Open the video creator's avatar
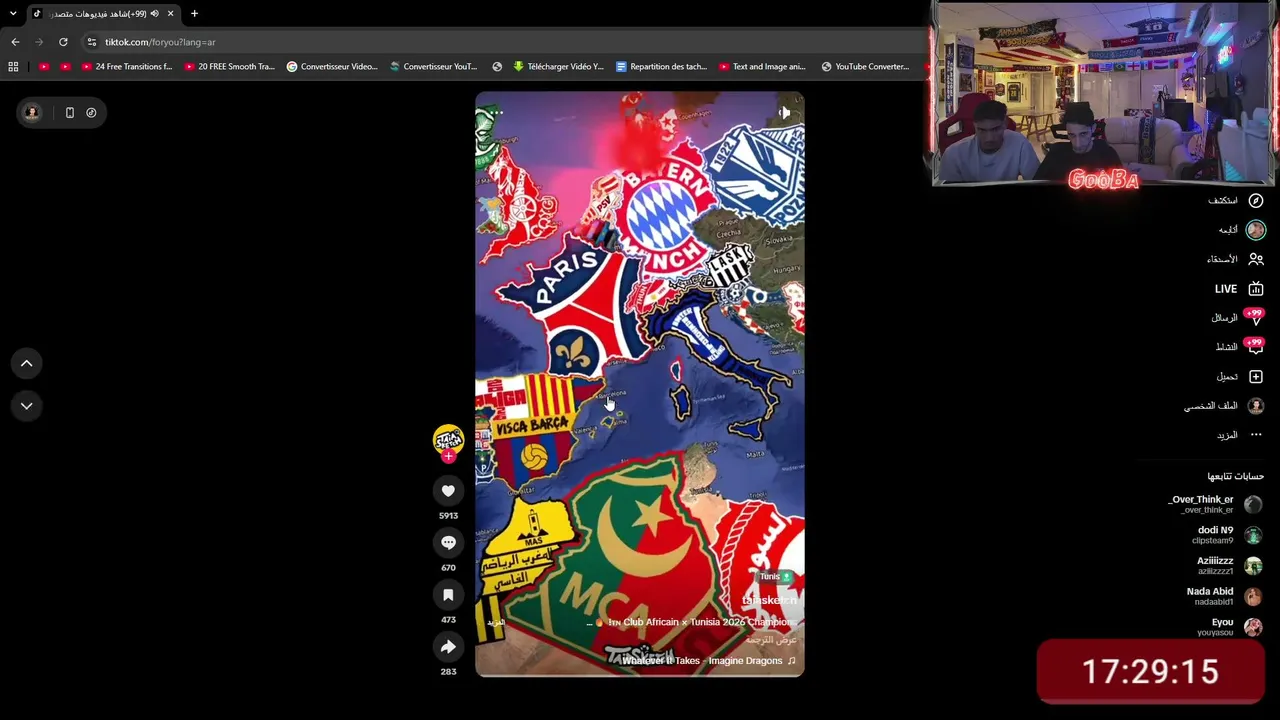1280x720 pixels. click(x=448, y=439)
